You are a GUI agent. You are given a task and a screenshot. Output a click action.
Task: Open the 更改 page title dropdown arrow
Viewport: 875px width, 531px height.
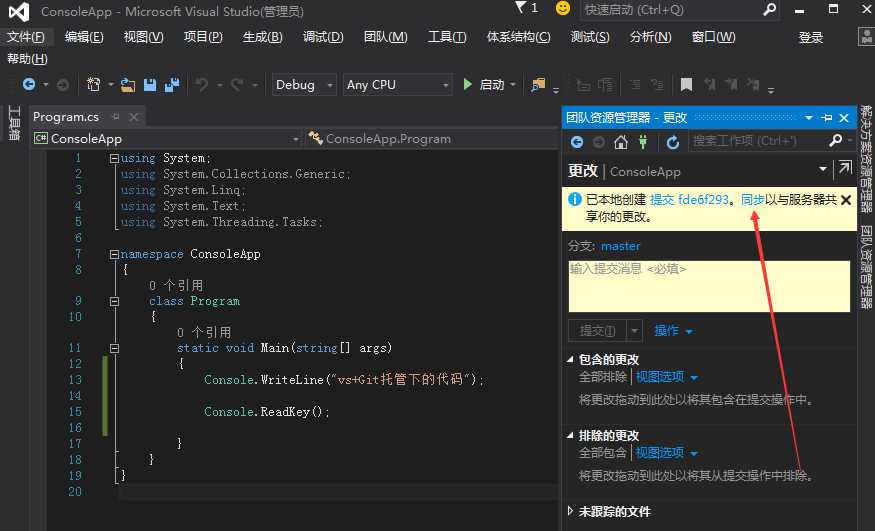point(823,168)
